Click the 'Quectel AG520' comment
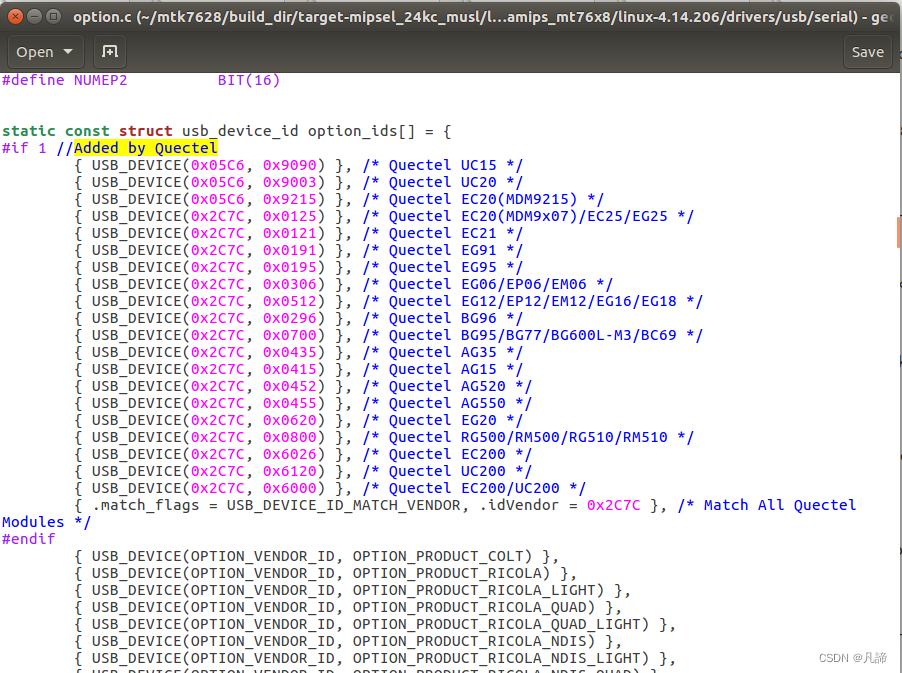Viewport: 902px width, 673px height. pos(447,386)
